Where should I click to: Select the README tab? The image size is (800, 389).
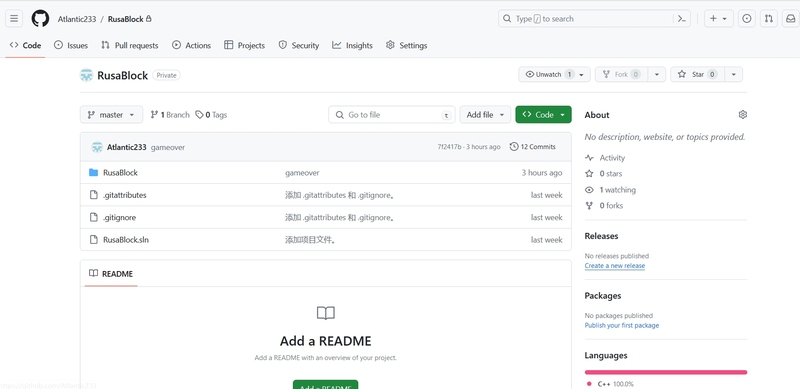coord(111,274)
